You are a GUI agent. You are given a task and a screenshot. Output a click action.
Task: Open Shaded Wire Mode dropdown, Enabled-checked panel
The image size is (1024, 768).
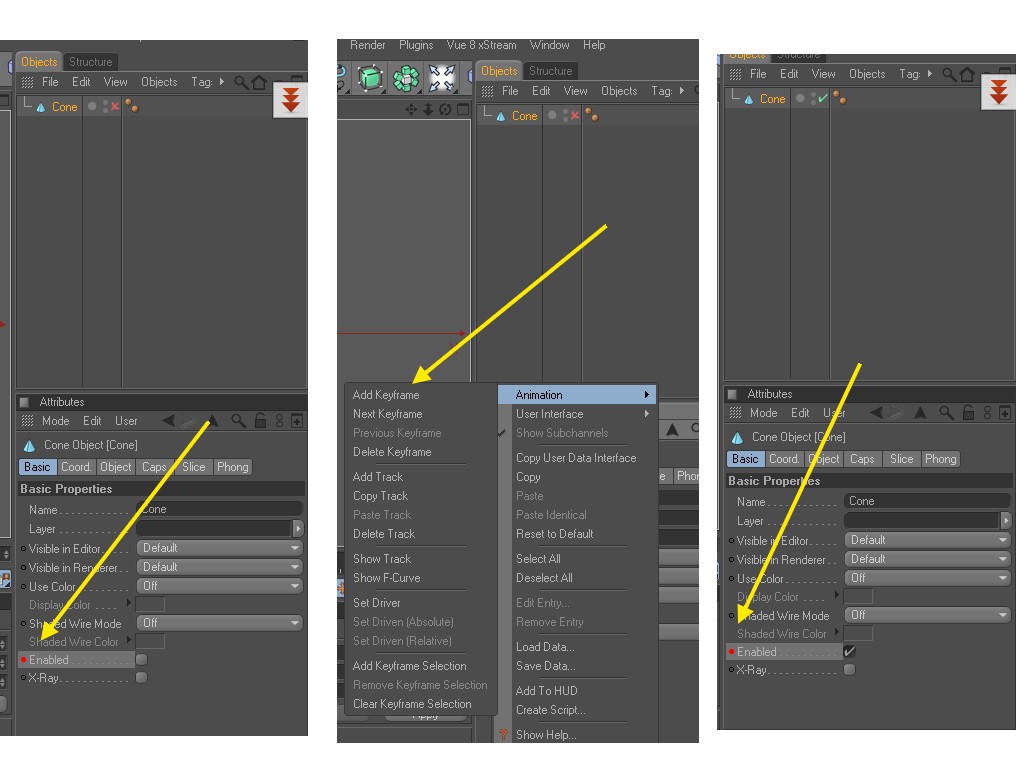click(x=927, y=615)
